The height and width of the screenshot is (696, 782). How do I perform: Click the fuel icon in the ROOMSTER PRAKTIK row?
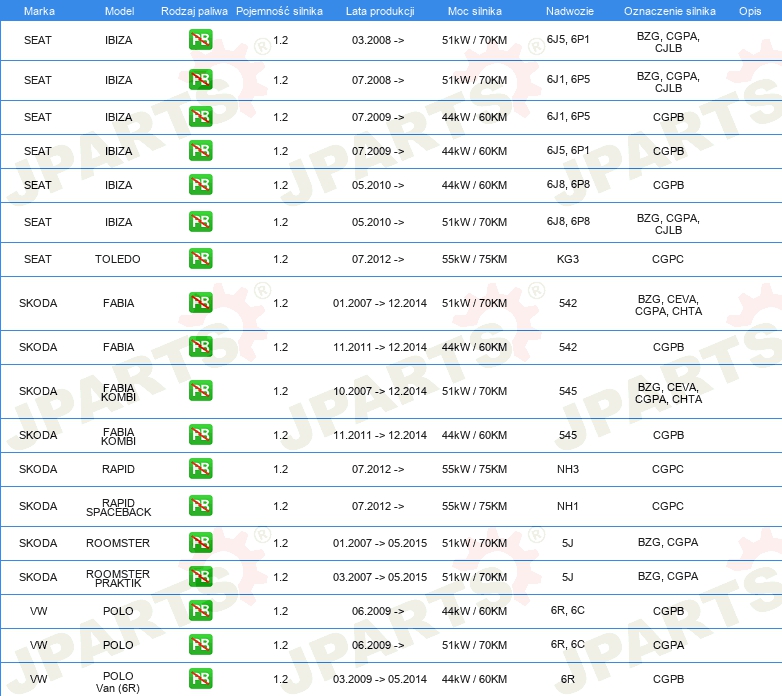[200, 577]
